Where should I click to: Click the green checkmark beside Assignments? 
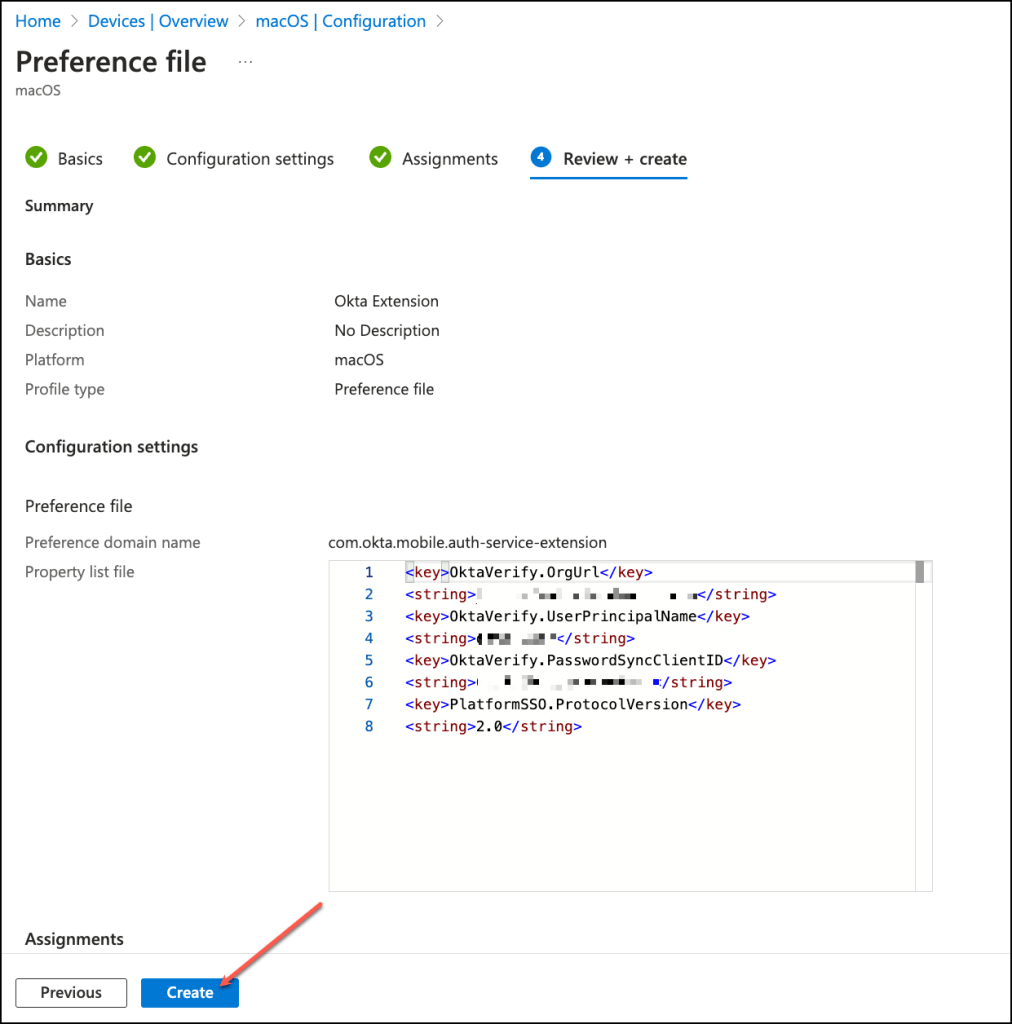click(x=380, y=158)
